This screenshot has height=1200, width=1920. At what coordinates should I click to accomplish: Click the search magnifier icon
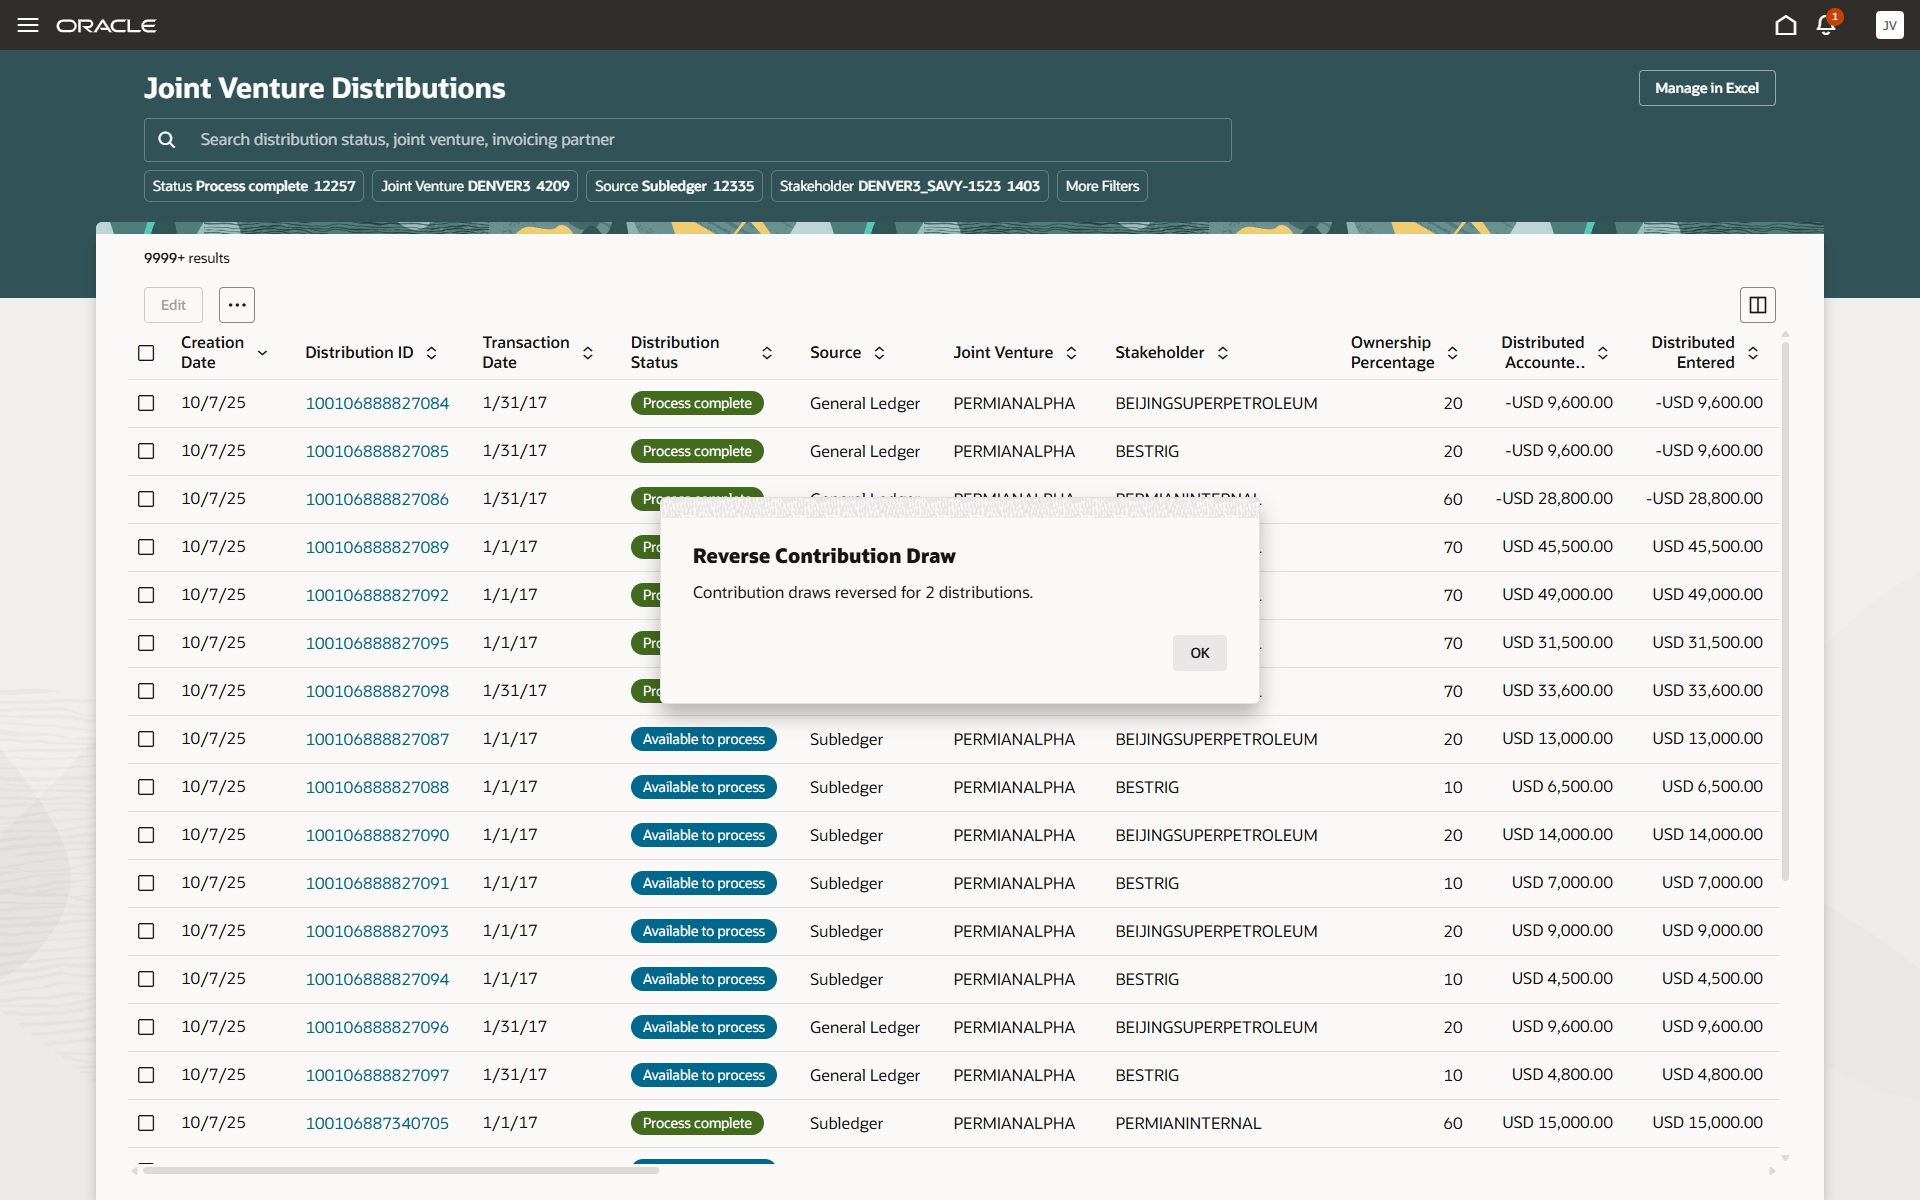[x=167, y=140]
